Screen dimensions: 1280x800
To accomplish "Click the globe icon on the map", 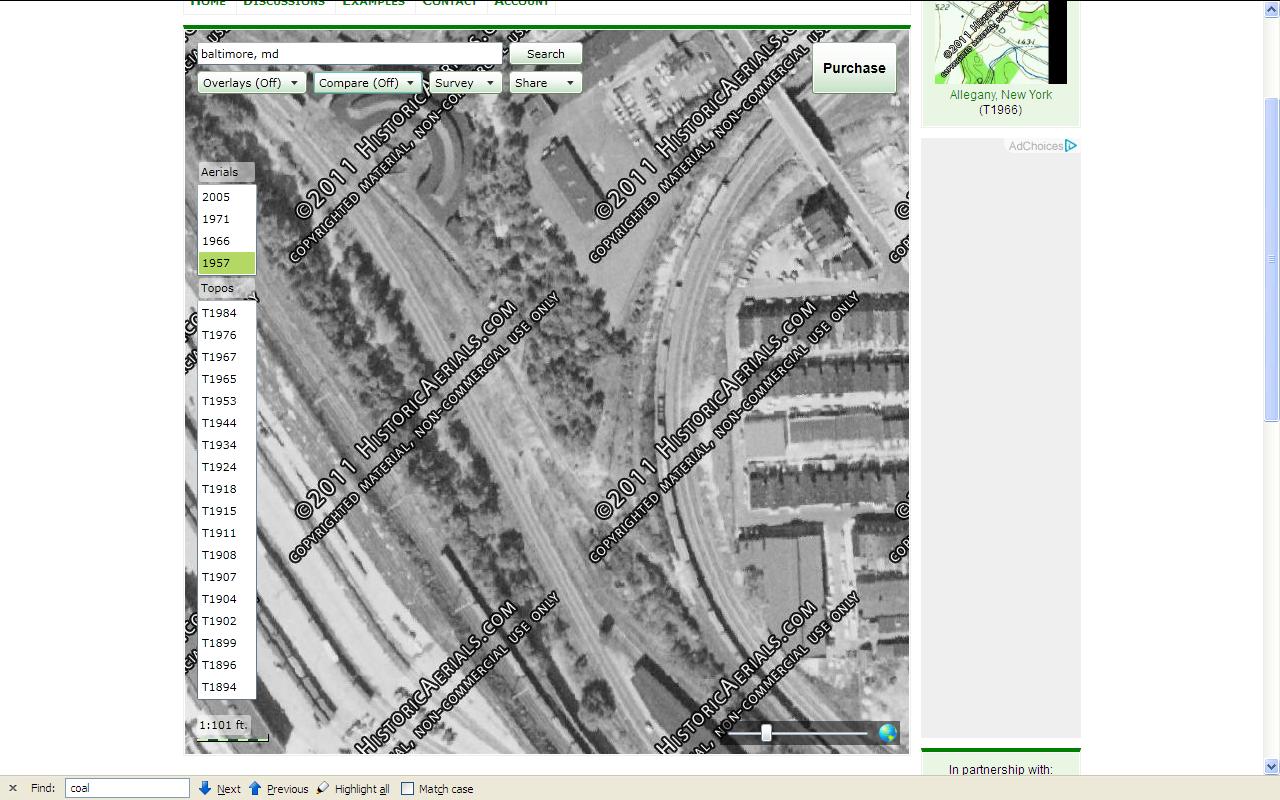I will point(887,733).
